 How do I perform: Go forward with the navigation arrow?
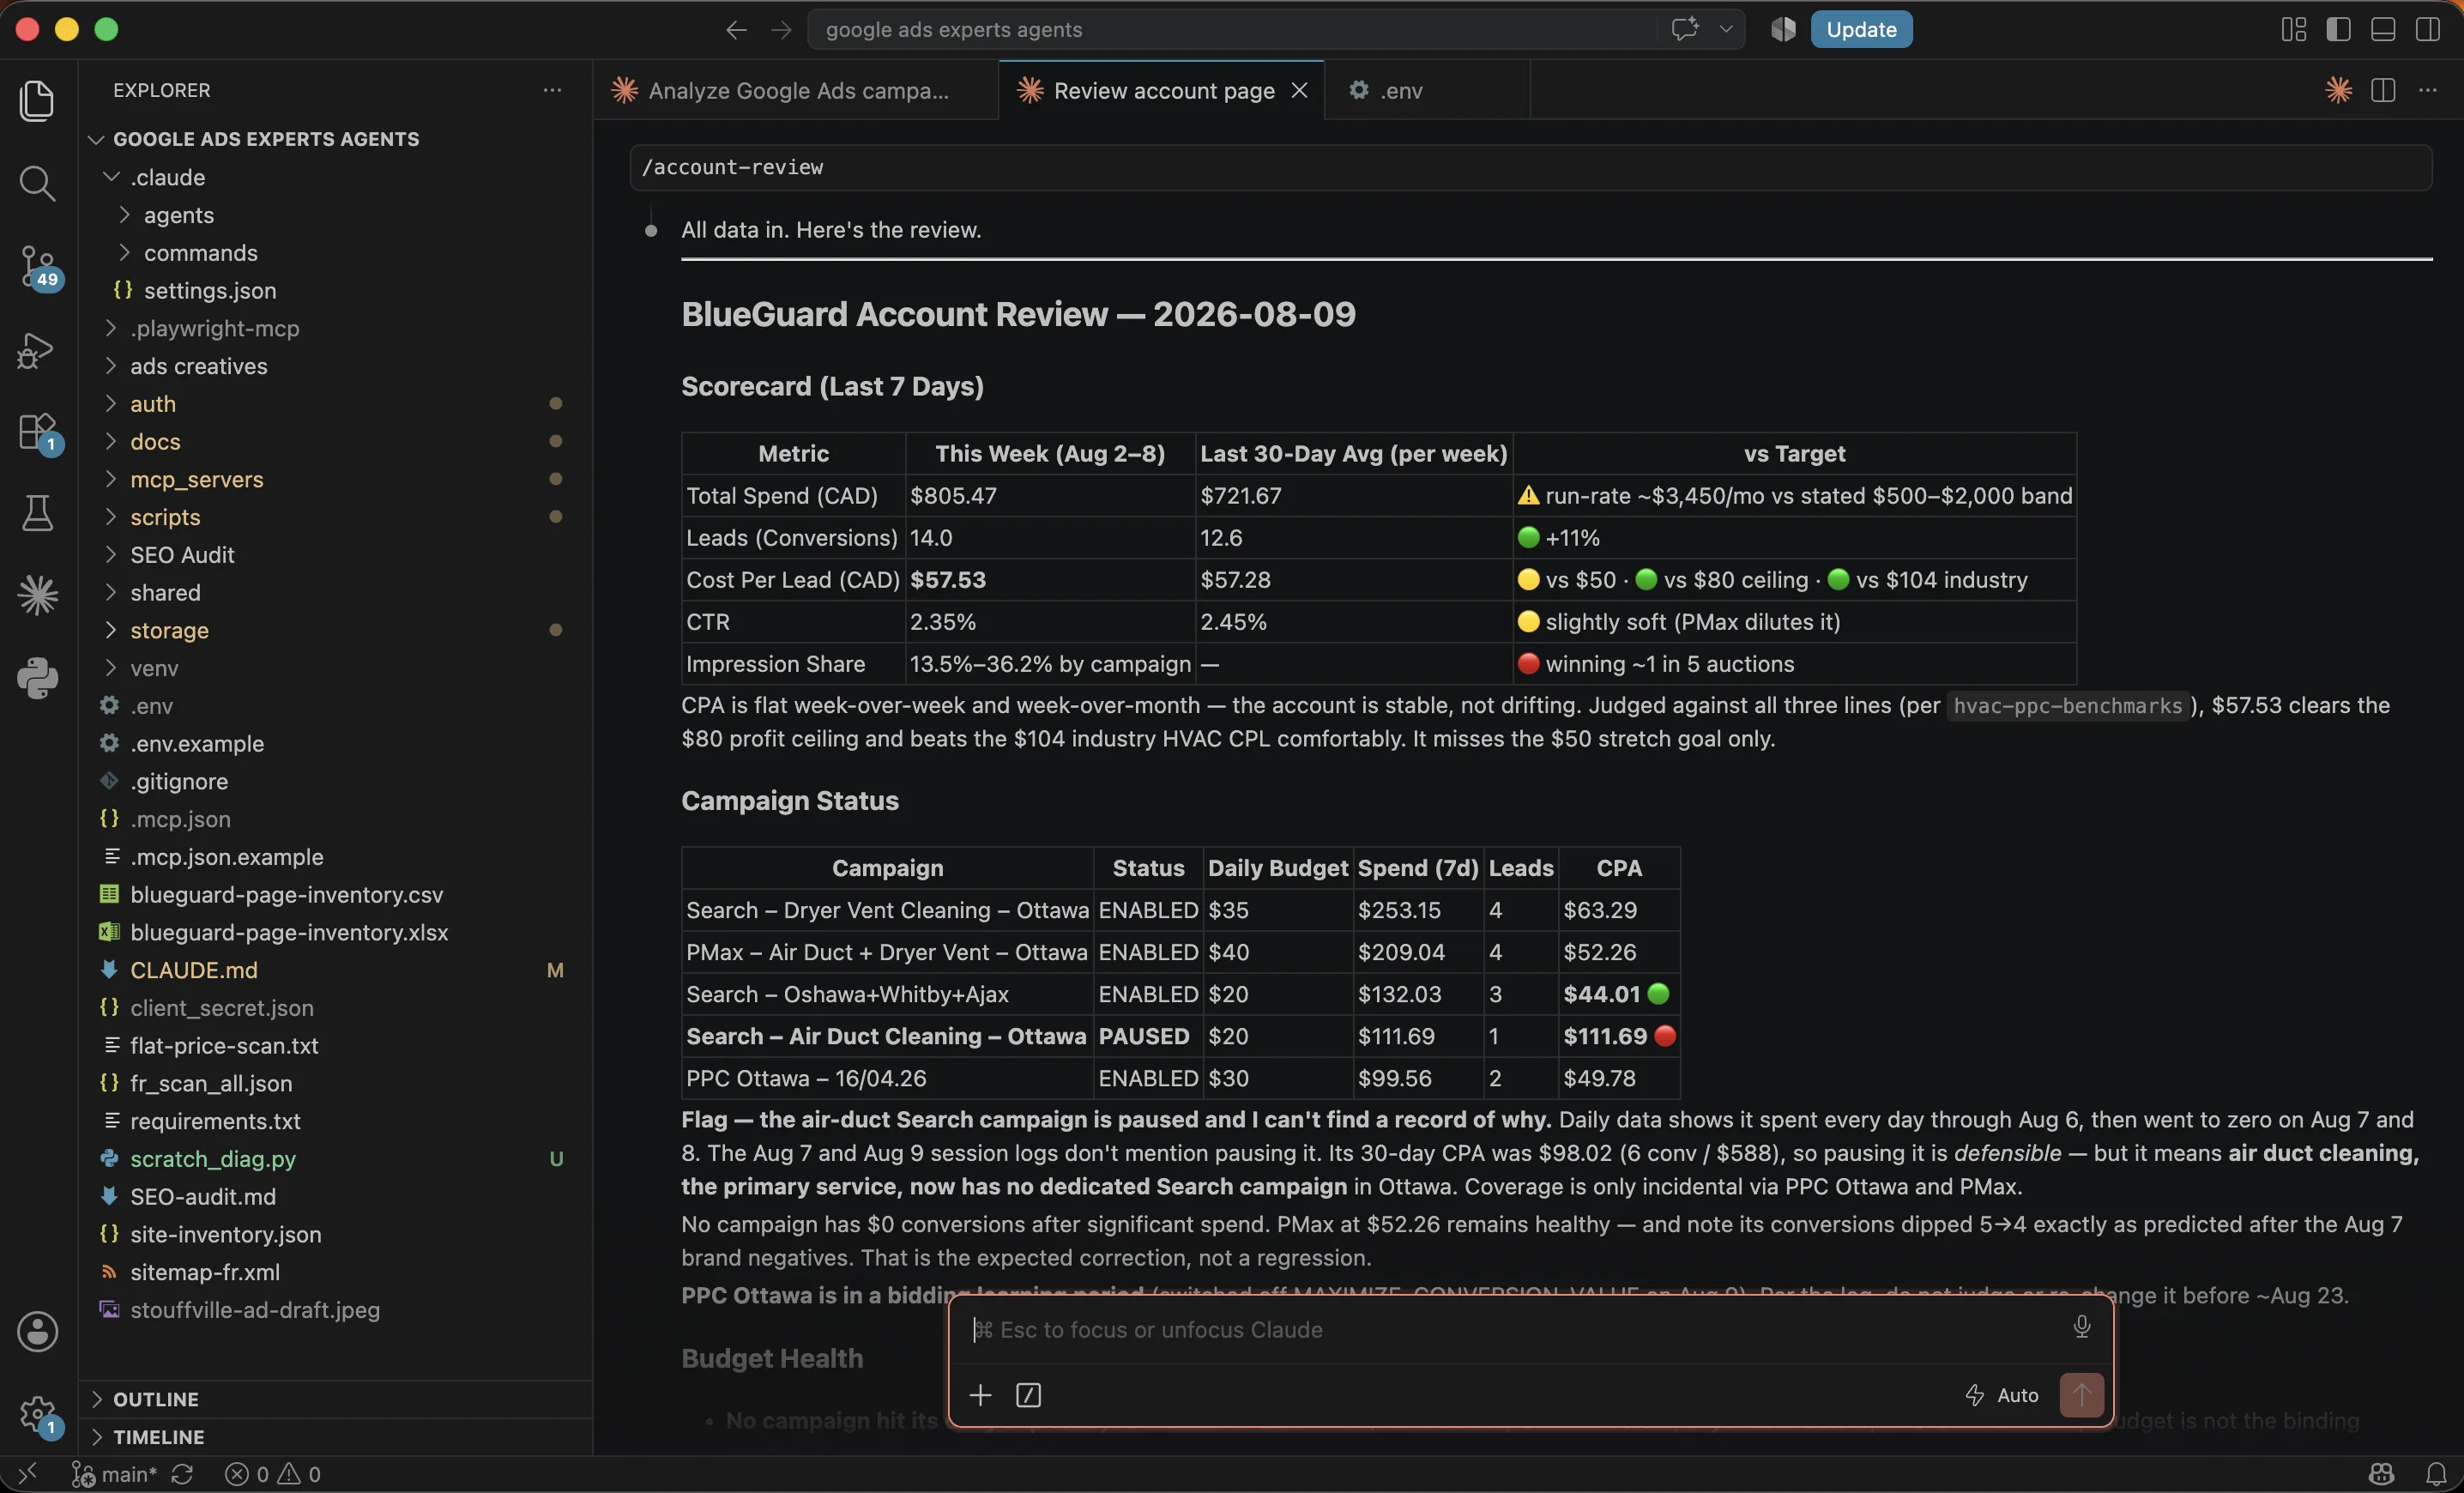(781, 29)
